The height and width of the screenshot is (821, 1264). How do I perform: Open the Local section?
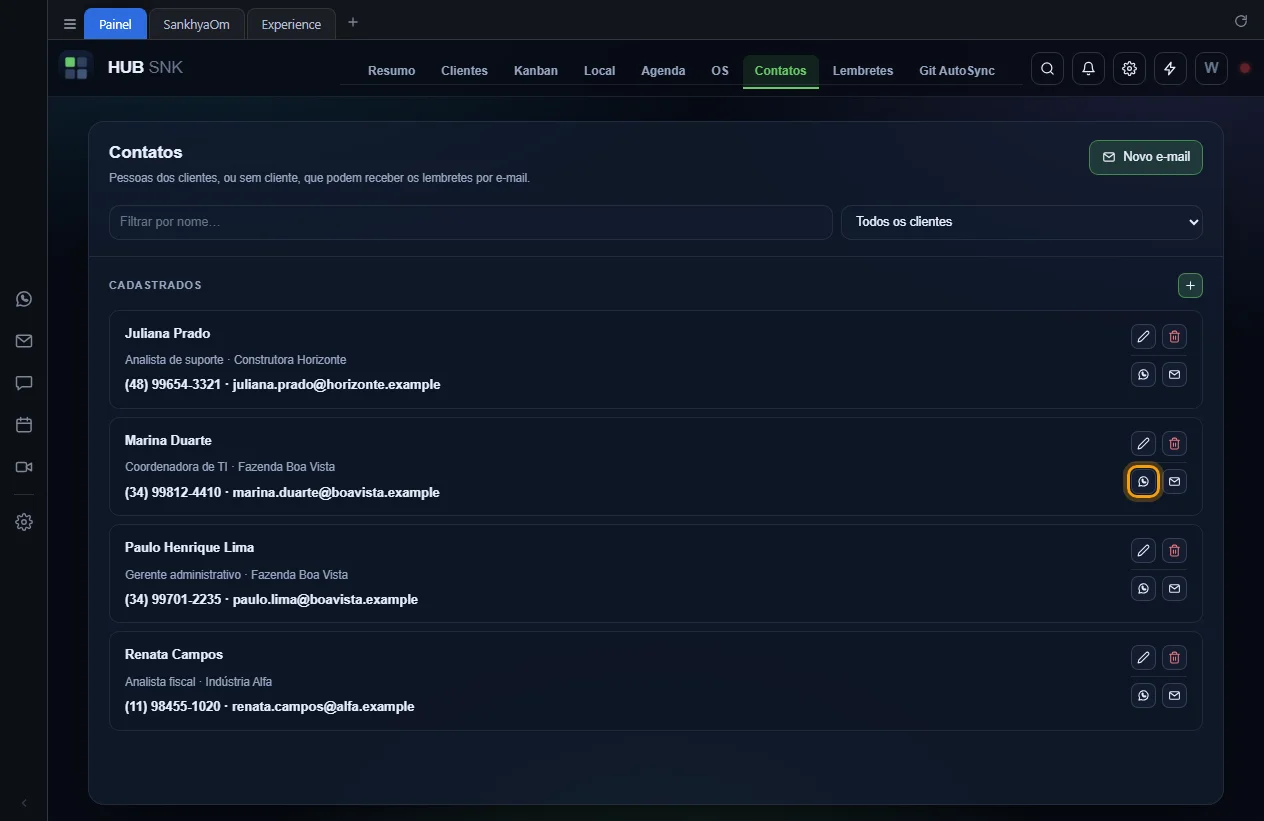point(600,71)
